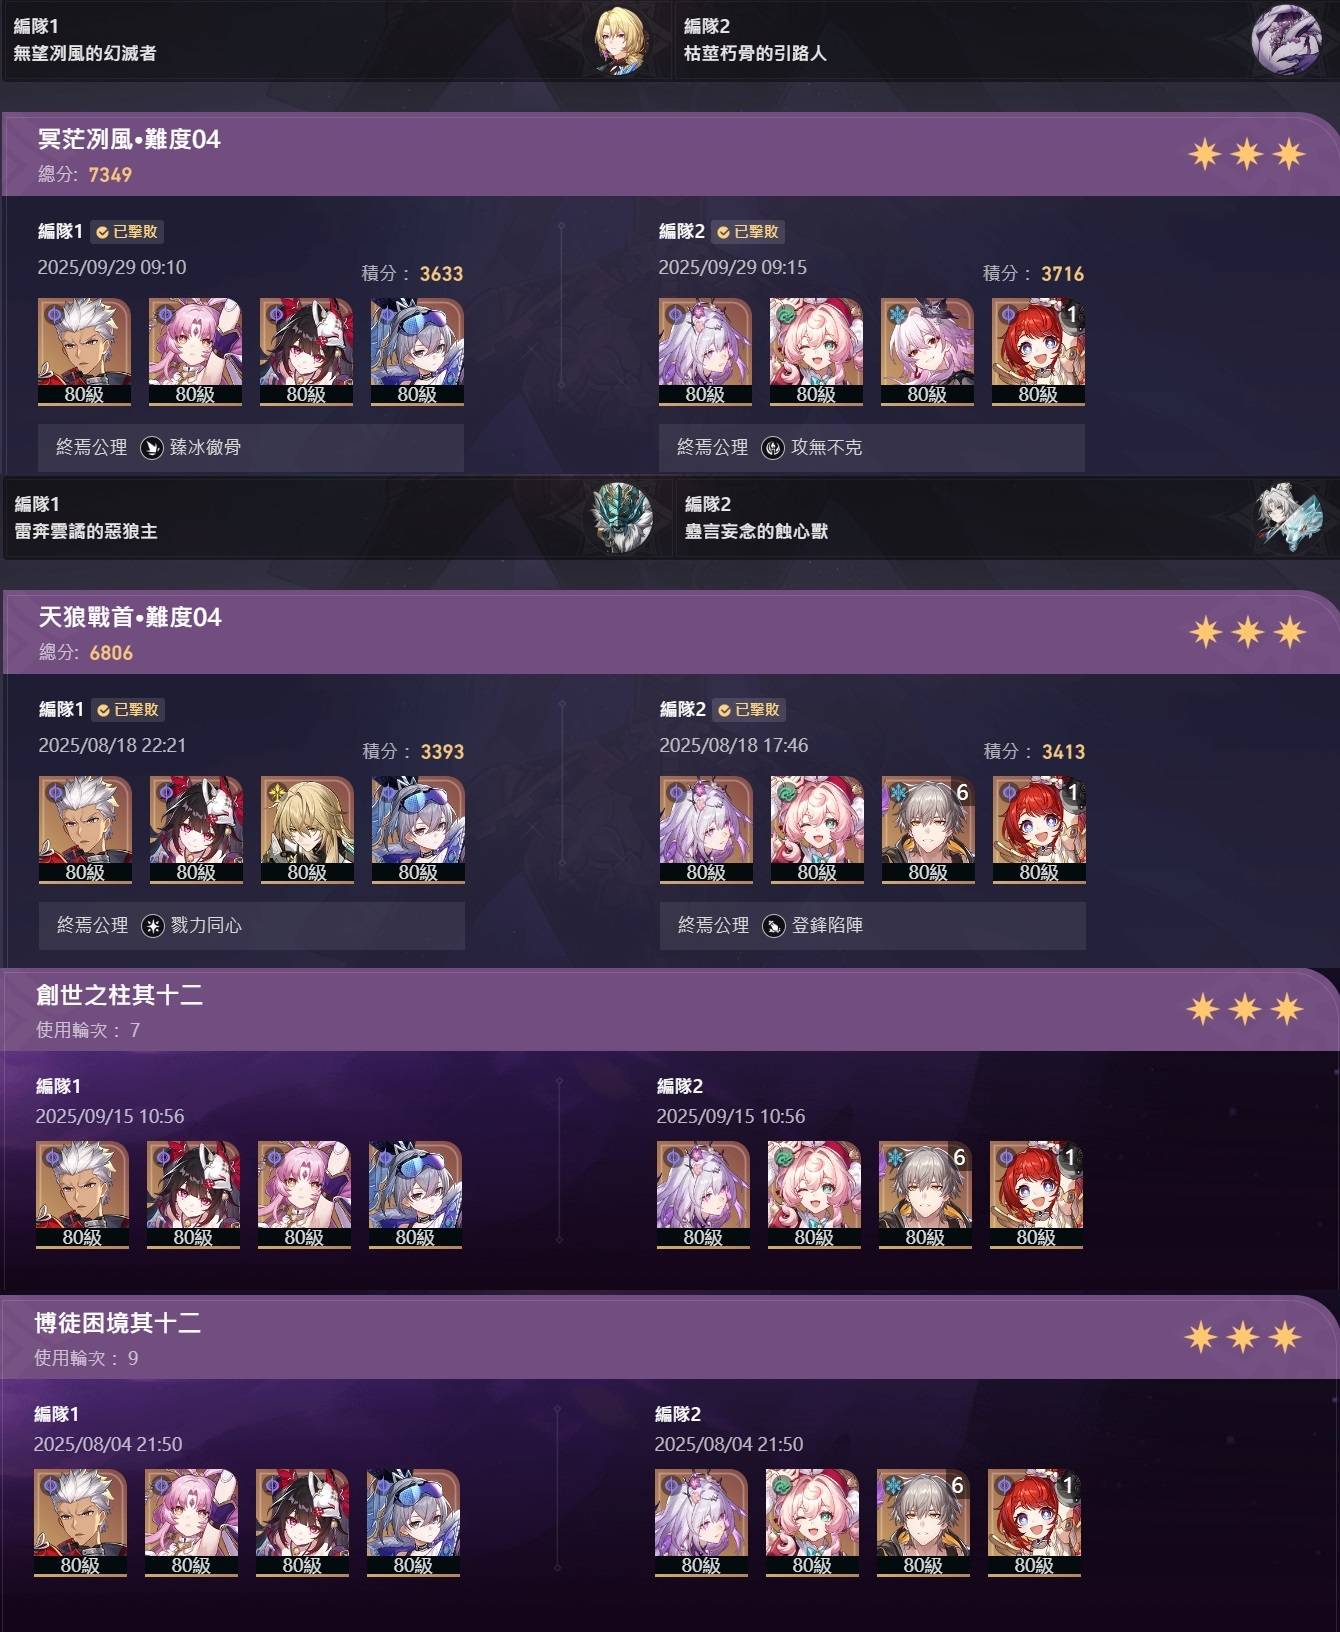The height and width of the screenshot is (1632, 1340).
Task: Click the purple boss emblem beside 枯莖朽骨的引路人
Action: [1287, 40]
